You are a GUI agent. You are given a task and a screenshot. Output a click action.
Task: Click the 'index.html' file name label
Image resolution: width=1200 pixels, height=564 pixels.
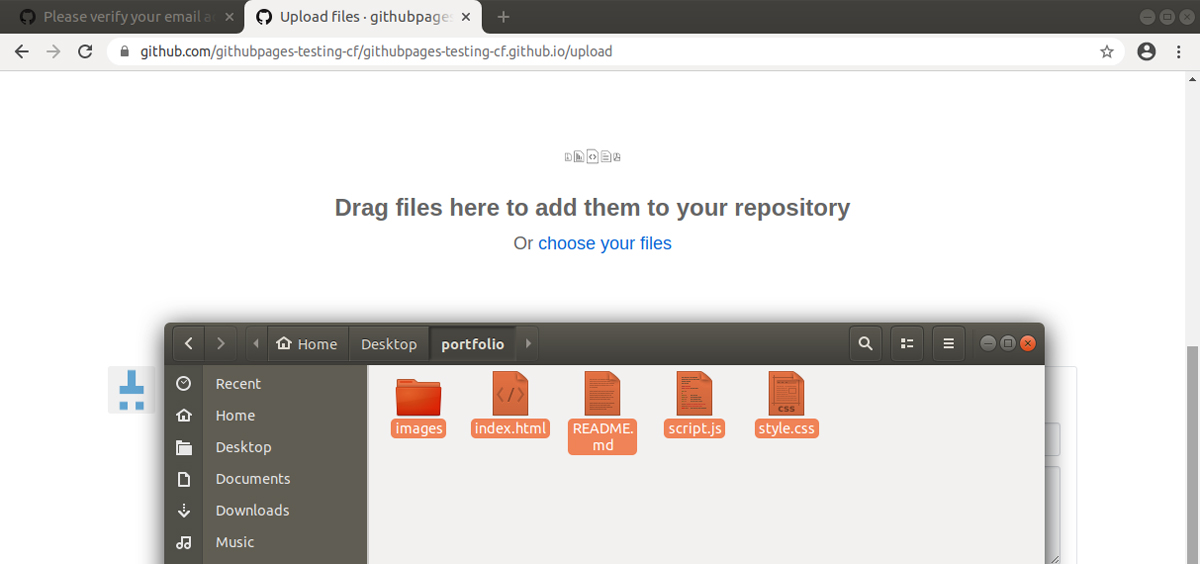[511, 429]
